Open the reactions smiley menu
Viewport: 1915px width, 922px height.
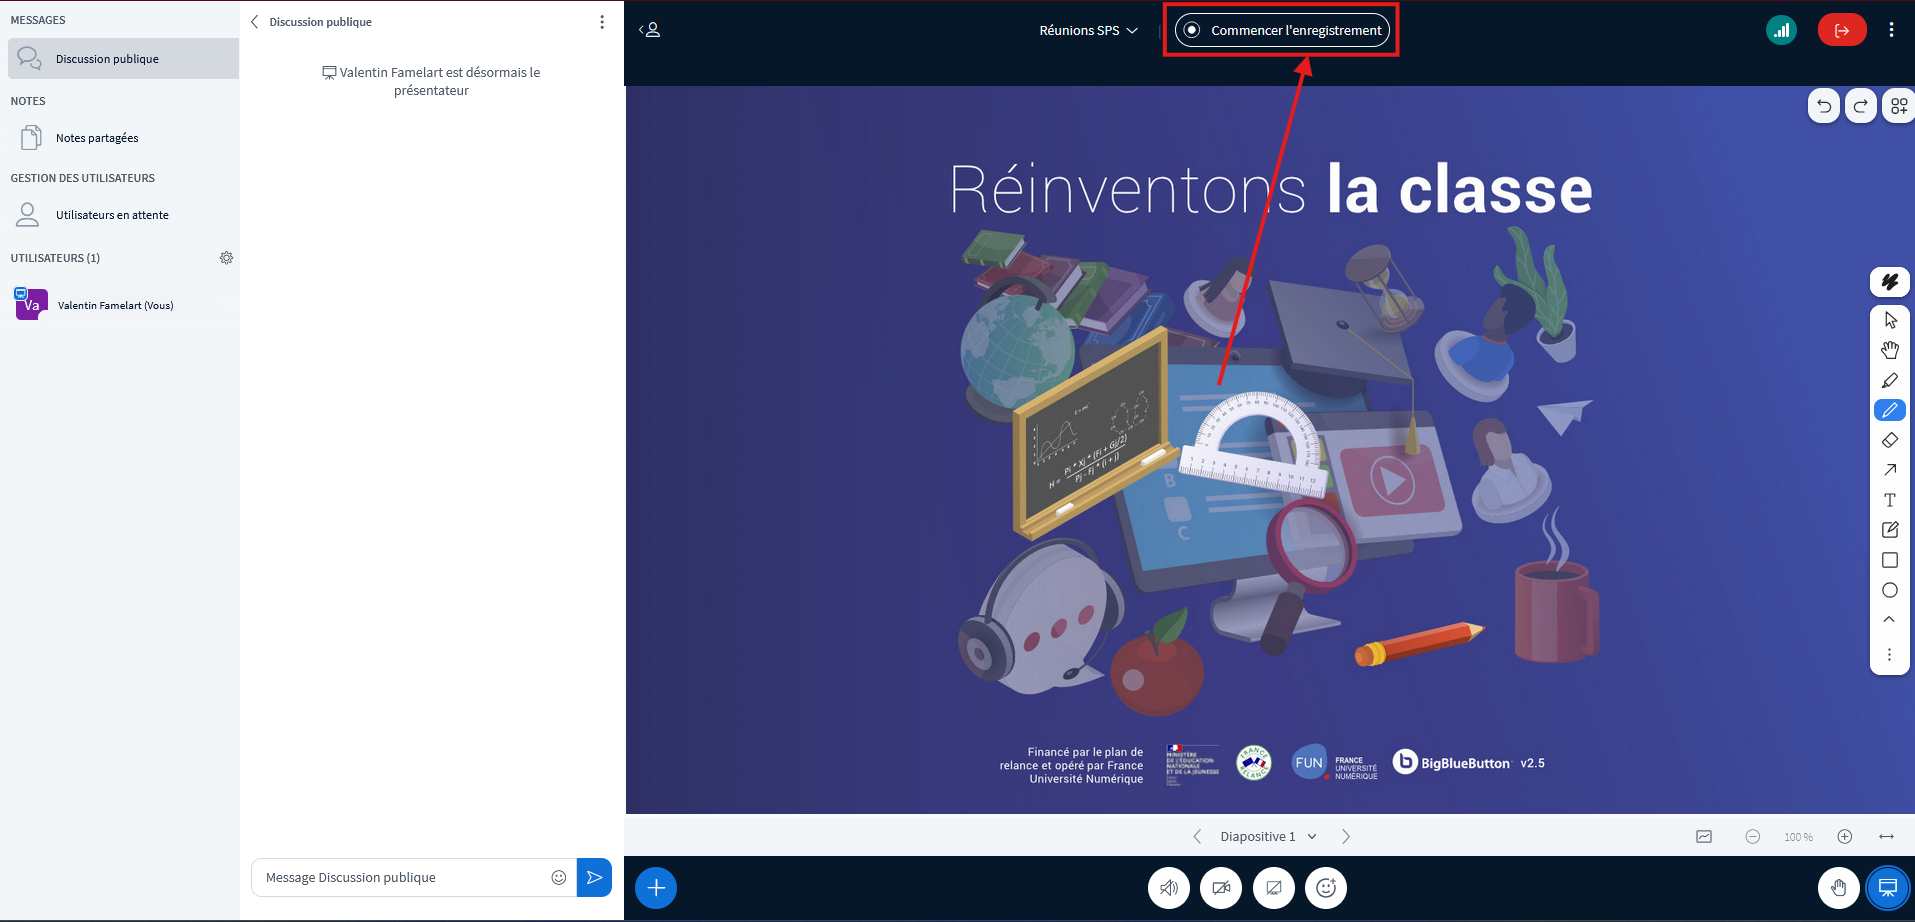tap(1325, 887)
